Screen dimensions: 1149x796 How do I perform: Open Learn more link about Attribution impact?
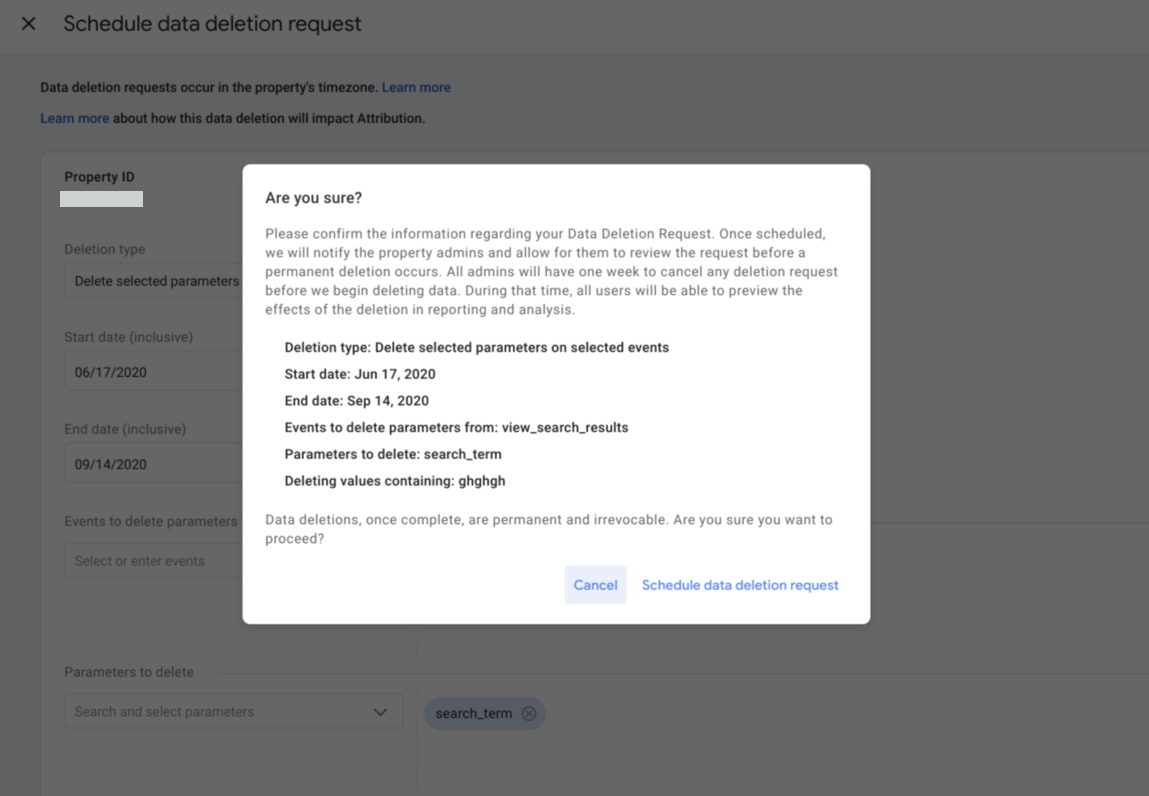click(74, 118)
